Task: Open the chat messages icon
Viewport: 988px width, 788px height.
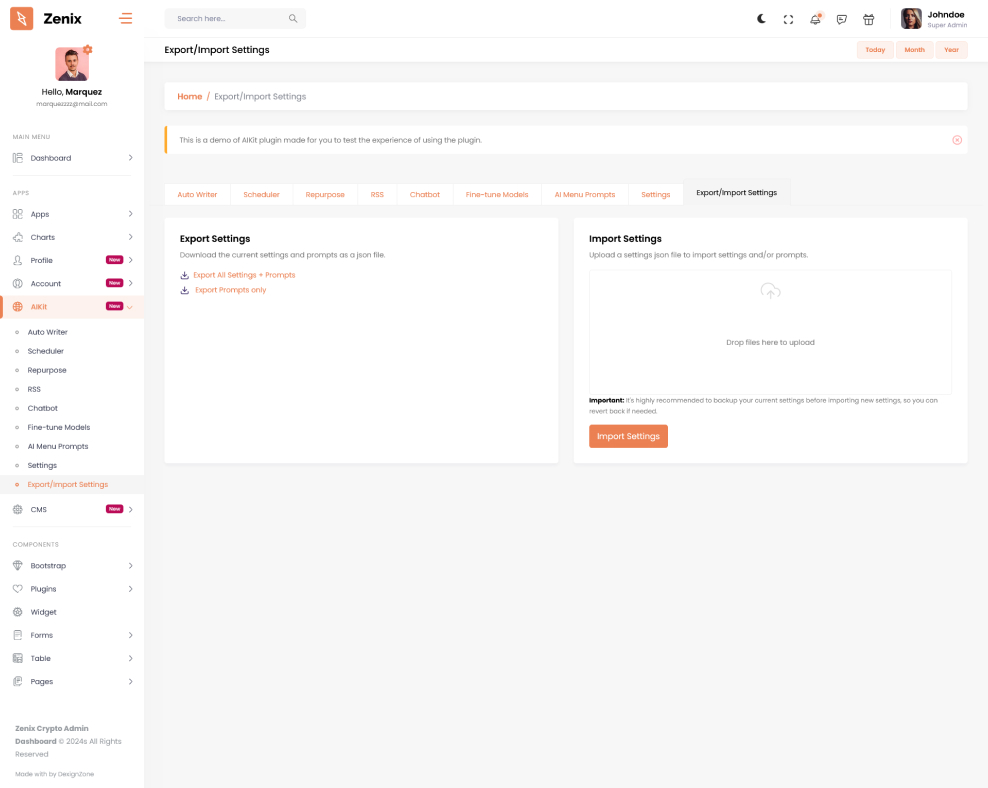Action: 842,19
